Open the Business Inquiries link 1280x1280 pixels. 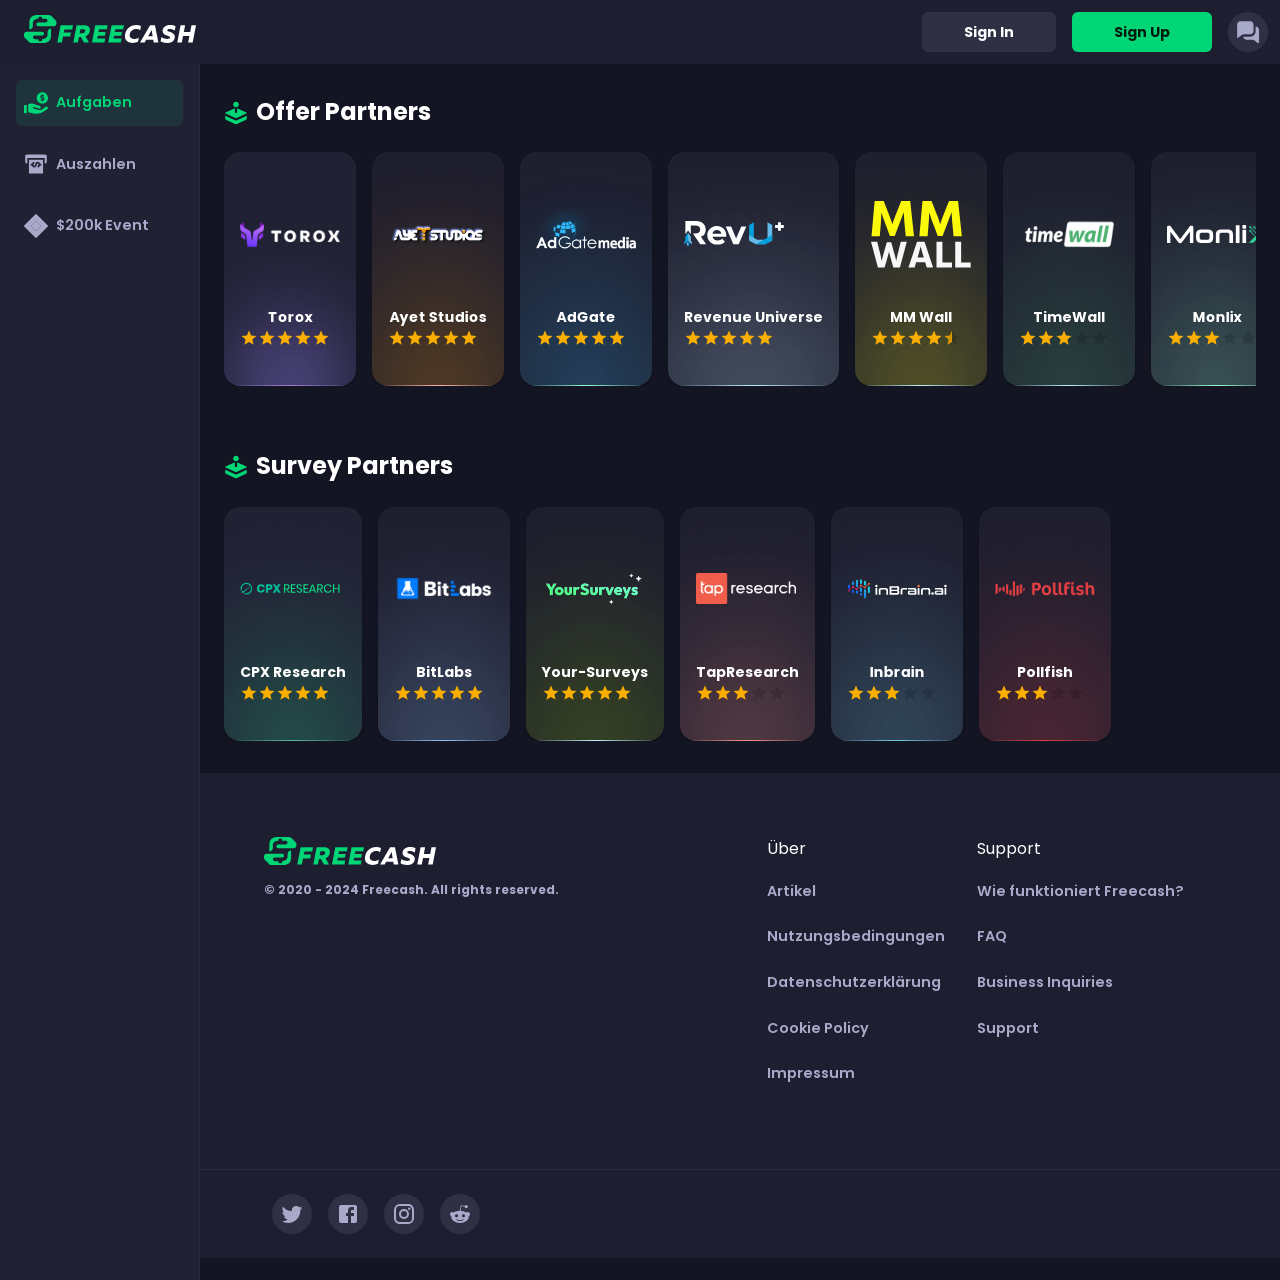1045,982
